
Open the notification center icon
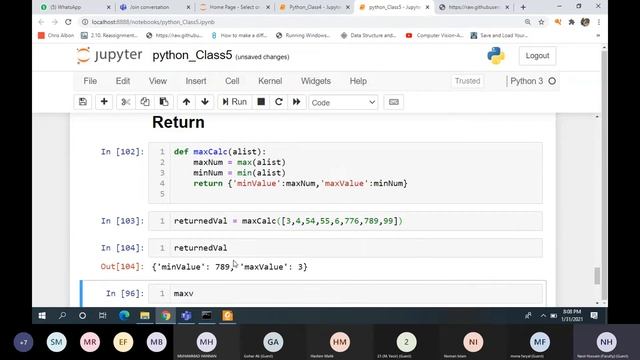pyautogui.click(x=594, y=316)
